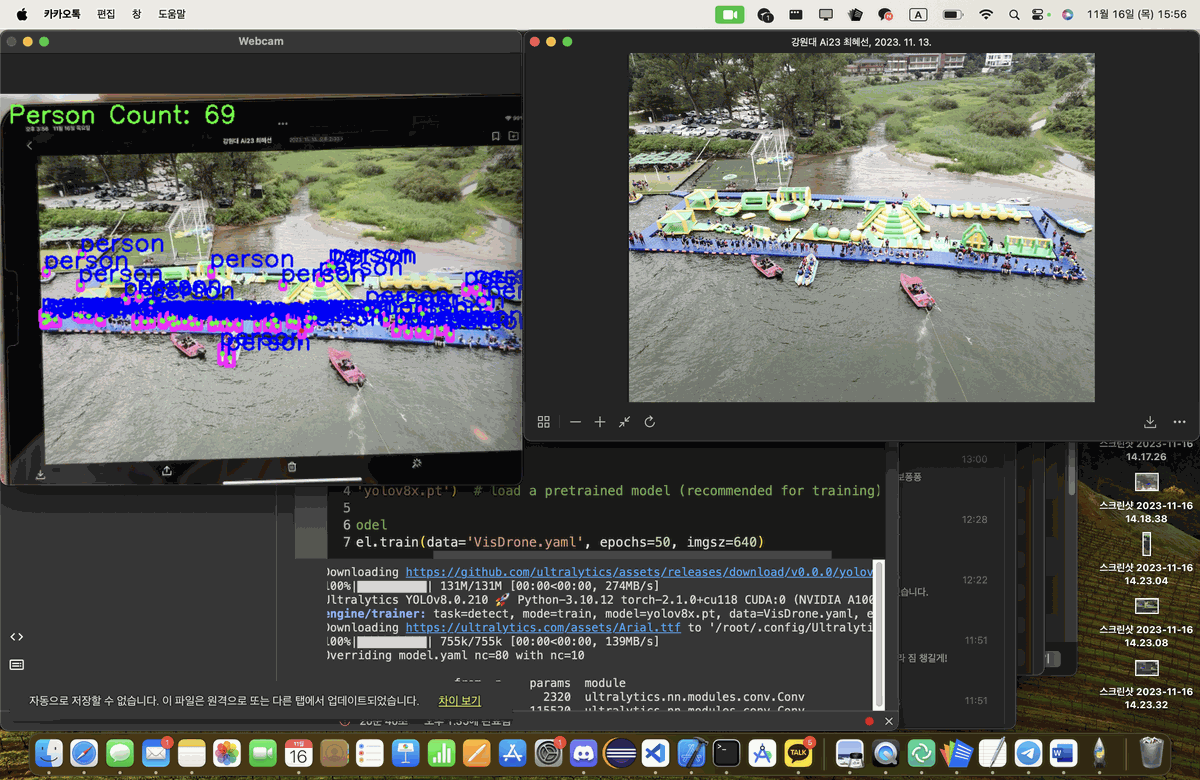Viewport: 1200px width, 780px height.
Task: Open Safari from the Dock
Action: 84,753
